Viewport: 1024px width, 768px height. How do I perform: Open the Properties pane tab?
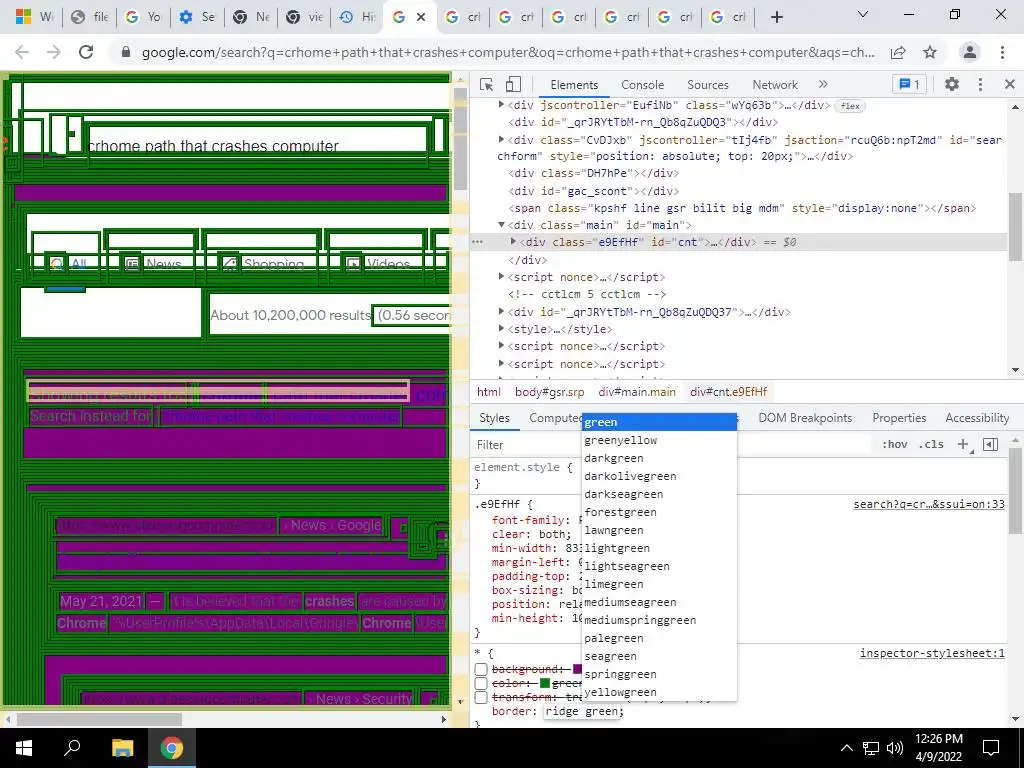pyautogui.click(x=899, y=418)
